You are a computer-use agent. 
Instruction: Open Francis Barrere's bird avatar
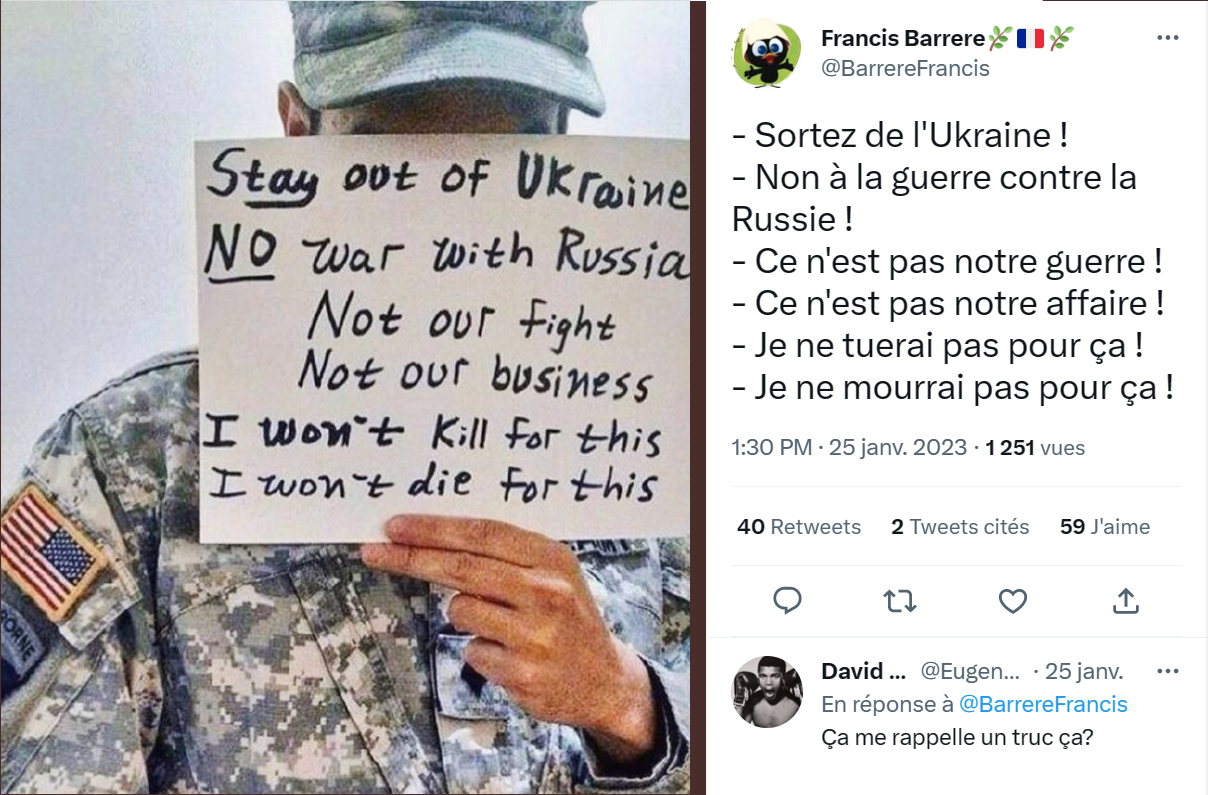766,53
